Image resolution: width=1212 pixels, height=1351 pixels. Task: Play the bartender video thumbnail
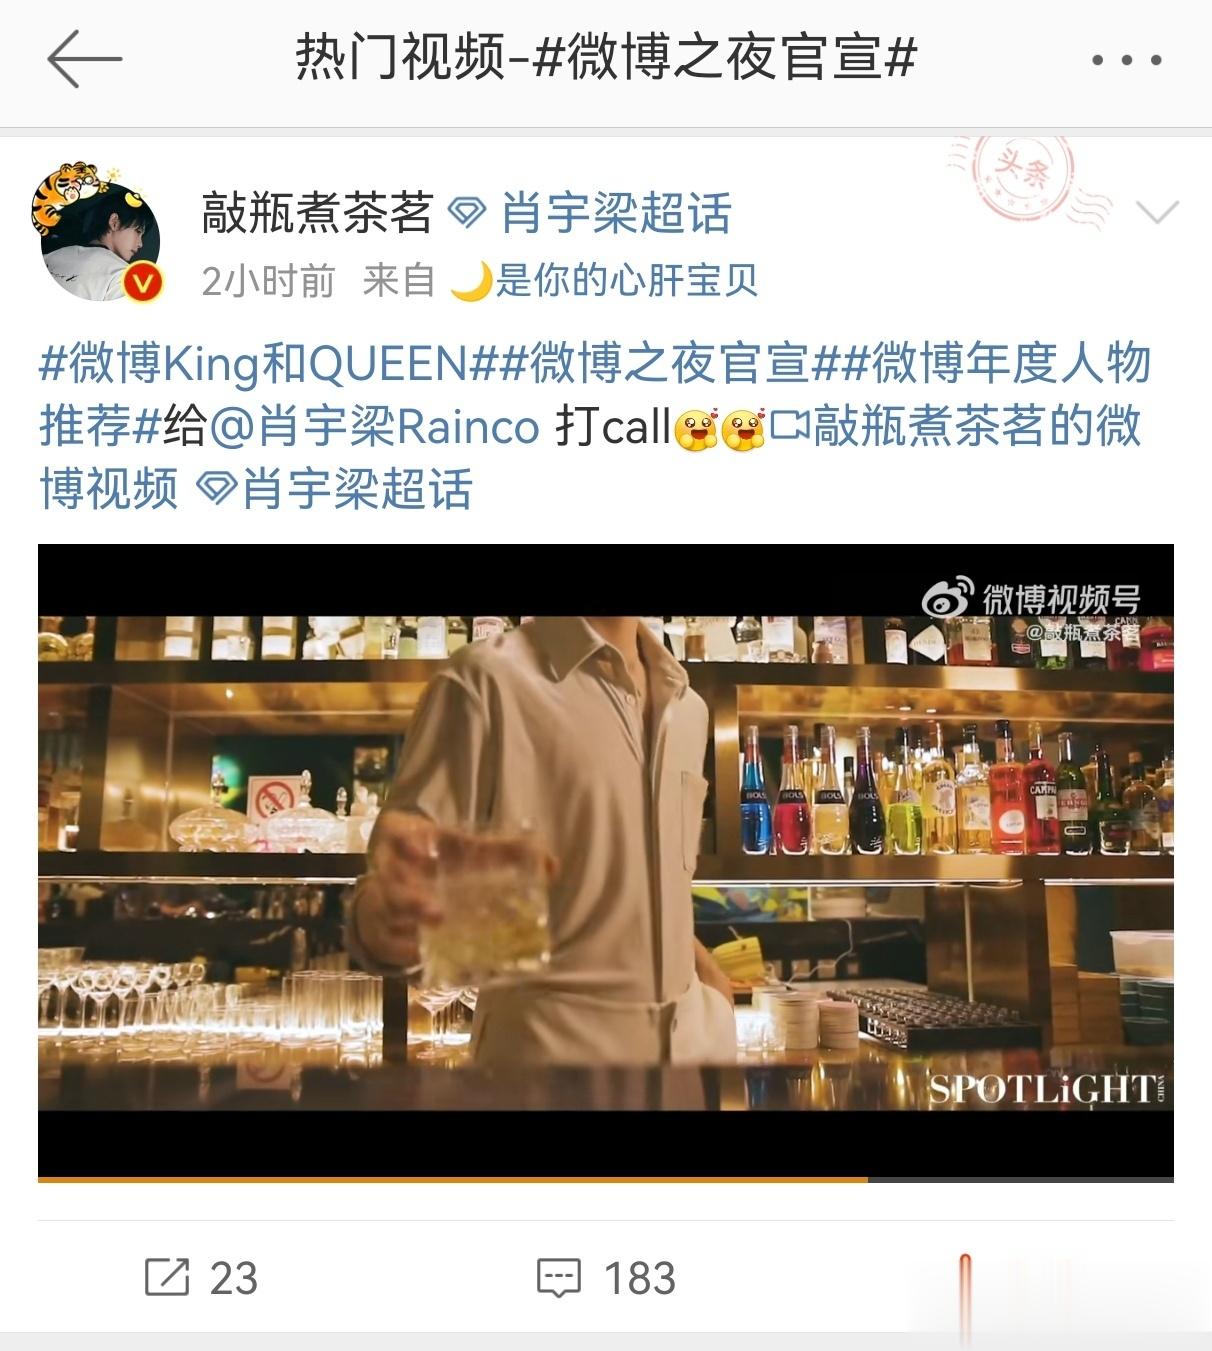(x=606, y=861)
